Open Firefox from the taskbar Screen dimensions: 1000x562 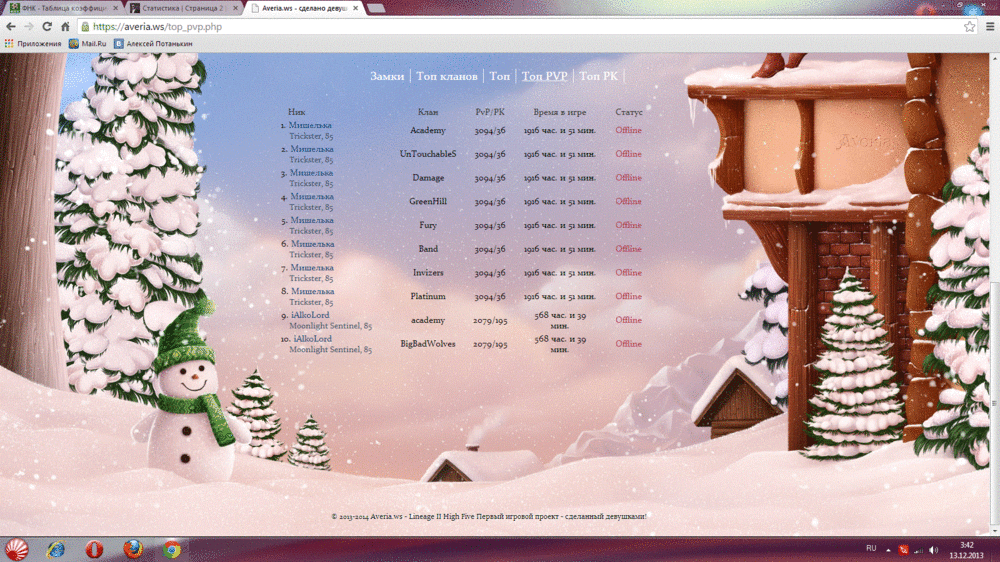tap(133, 549)
